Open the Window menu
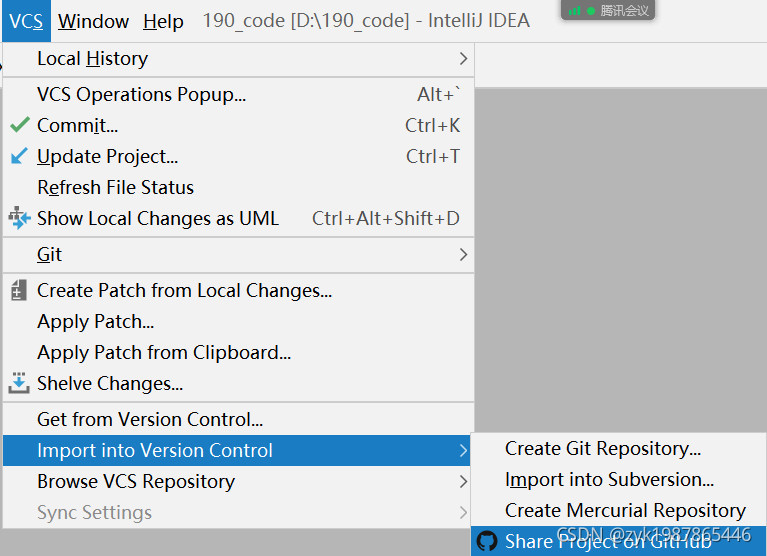 pos(93,21)
